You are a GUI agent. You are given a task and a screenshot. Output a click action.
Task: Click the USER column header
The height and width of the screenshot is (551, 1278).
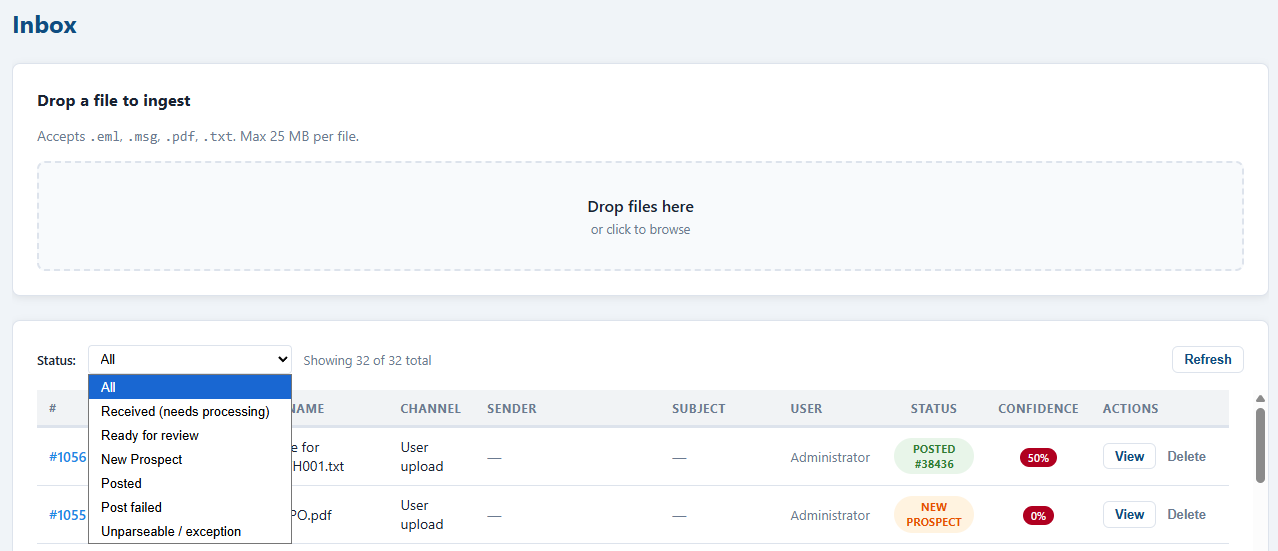click(806, 408)
